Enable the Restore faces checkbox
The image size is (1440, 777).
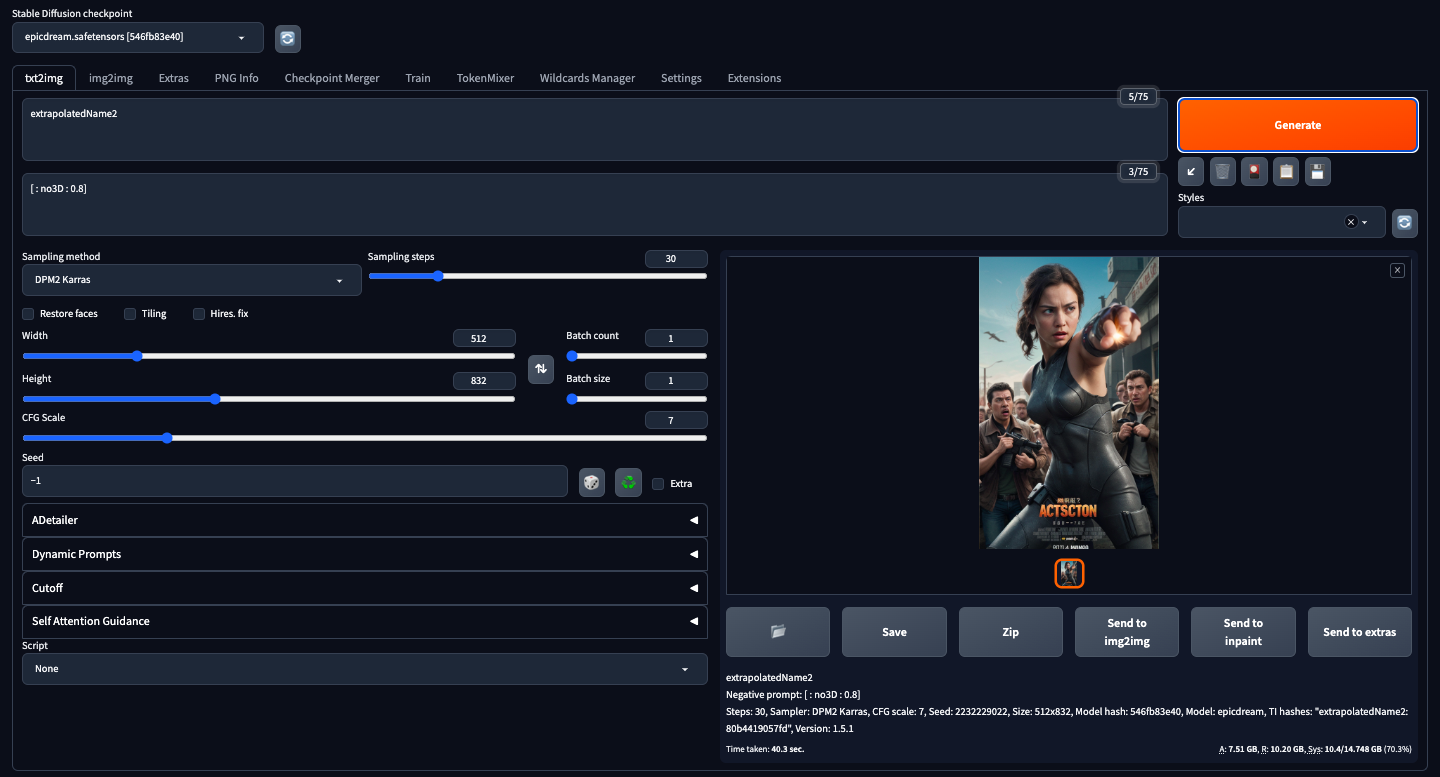coord(28,314)
